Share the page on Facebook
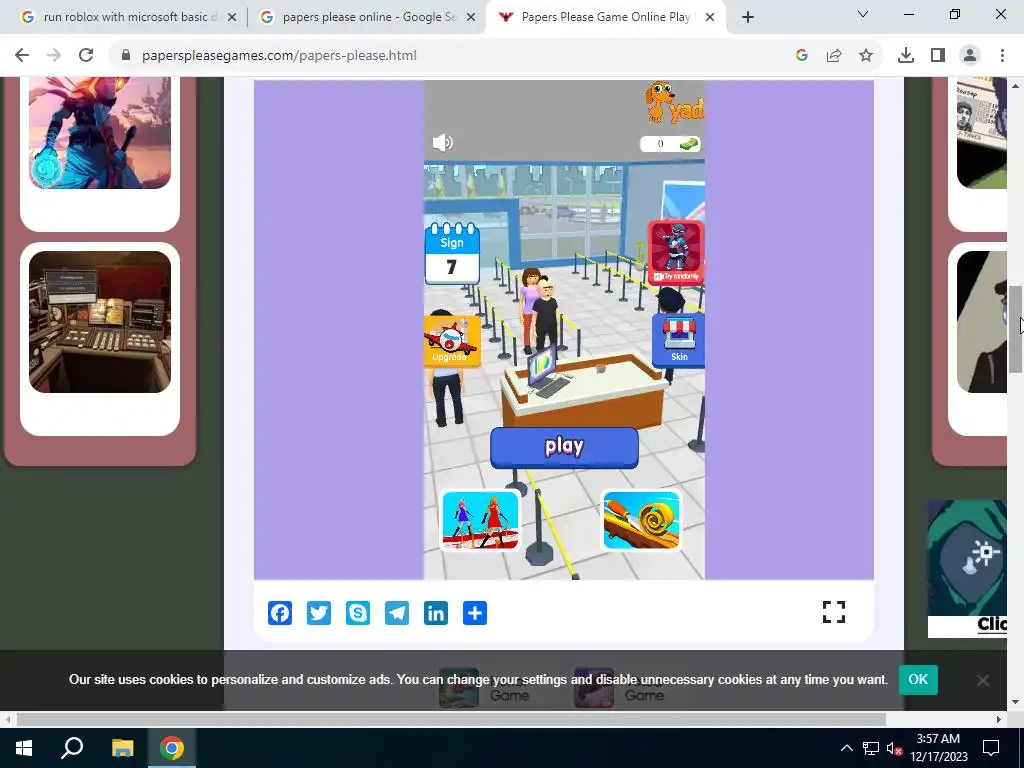The height and width of the screenshot is (768, 1024). click(x=280, y=613)
